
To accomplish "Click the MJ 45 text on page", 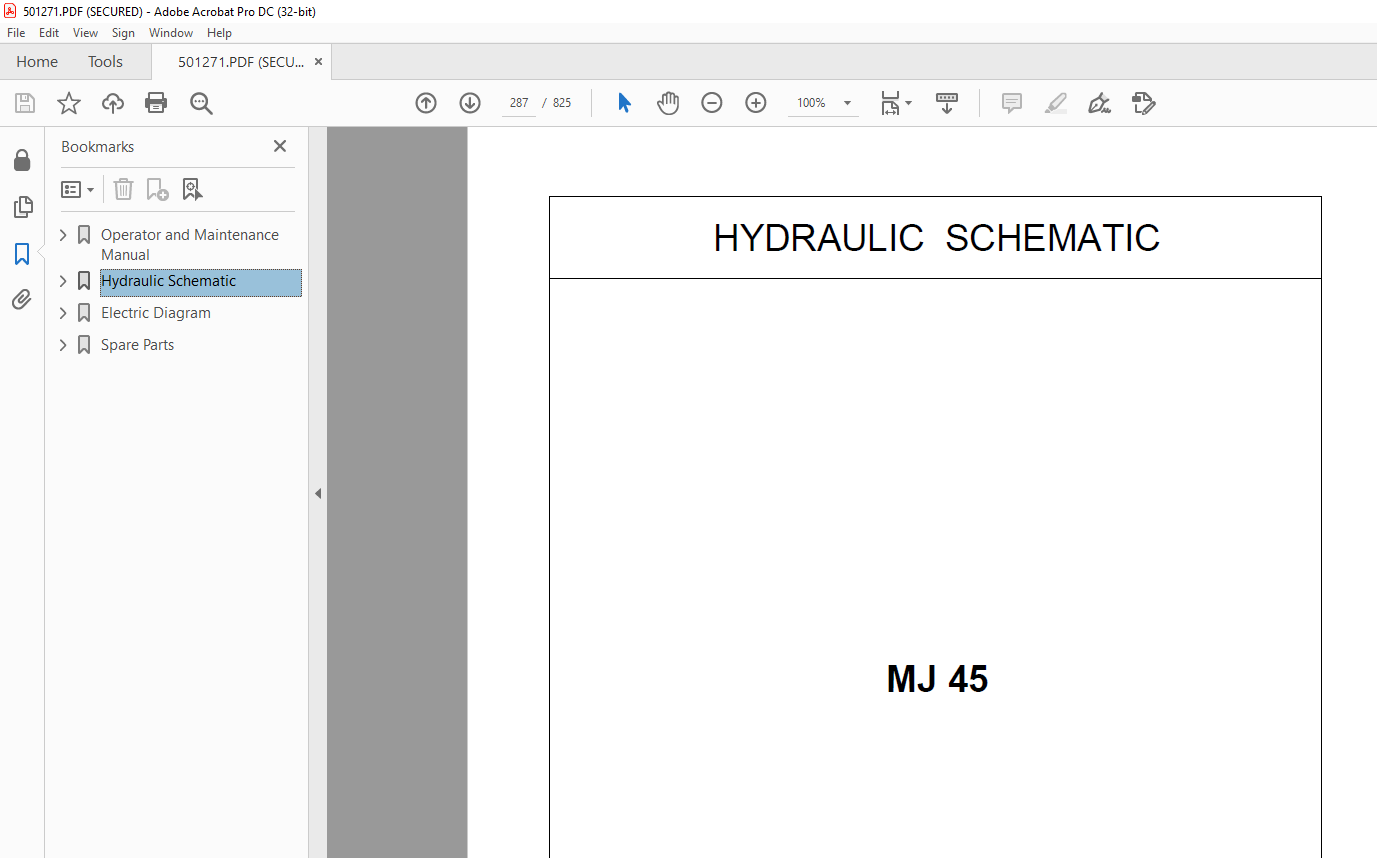I will point(937,679).
